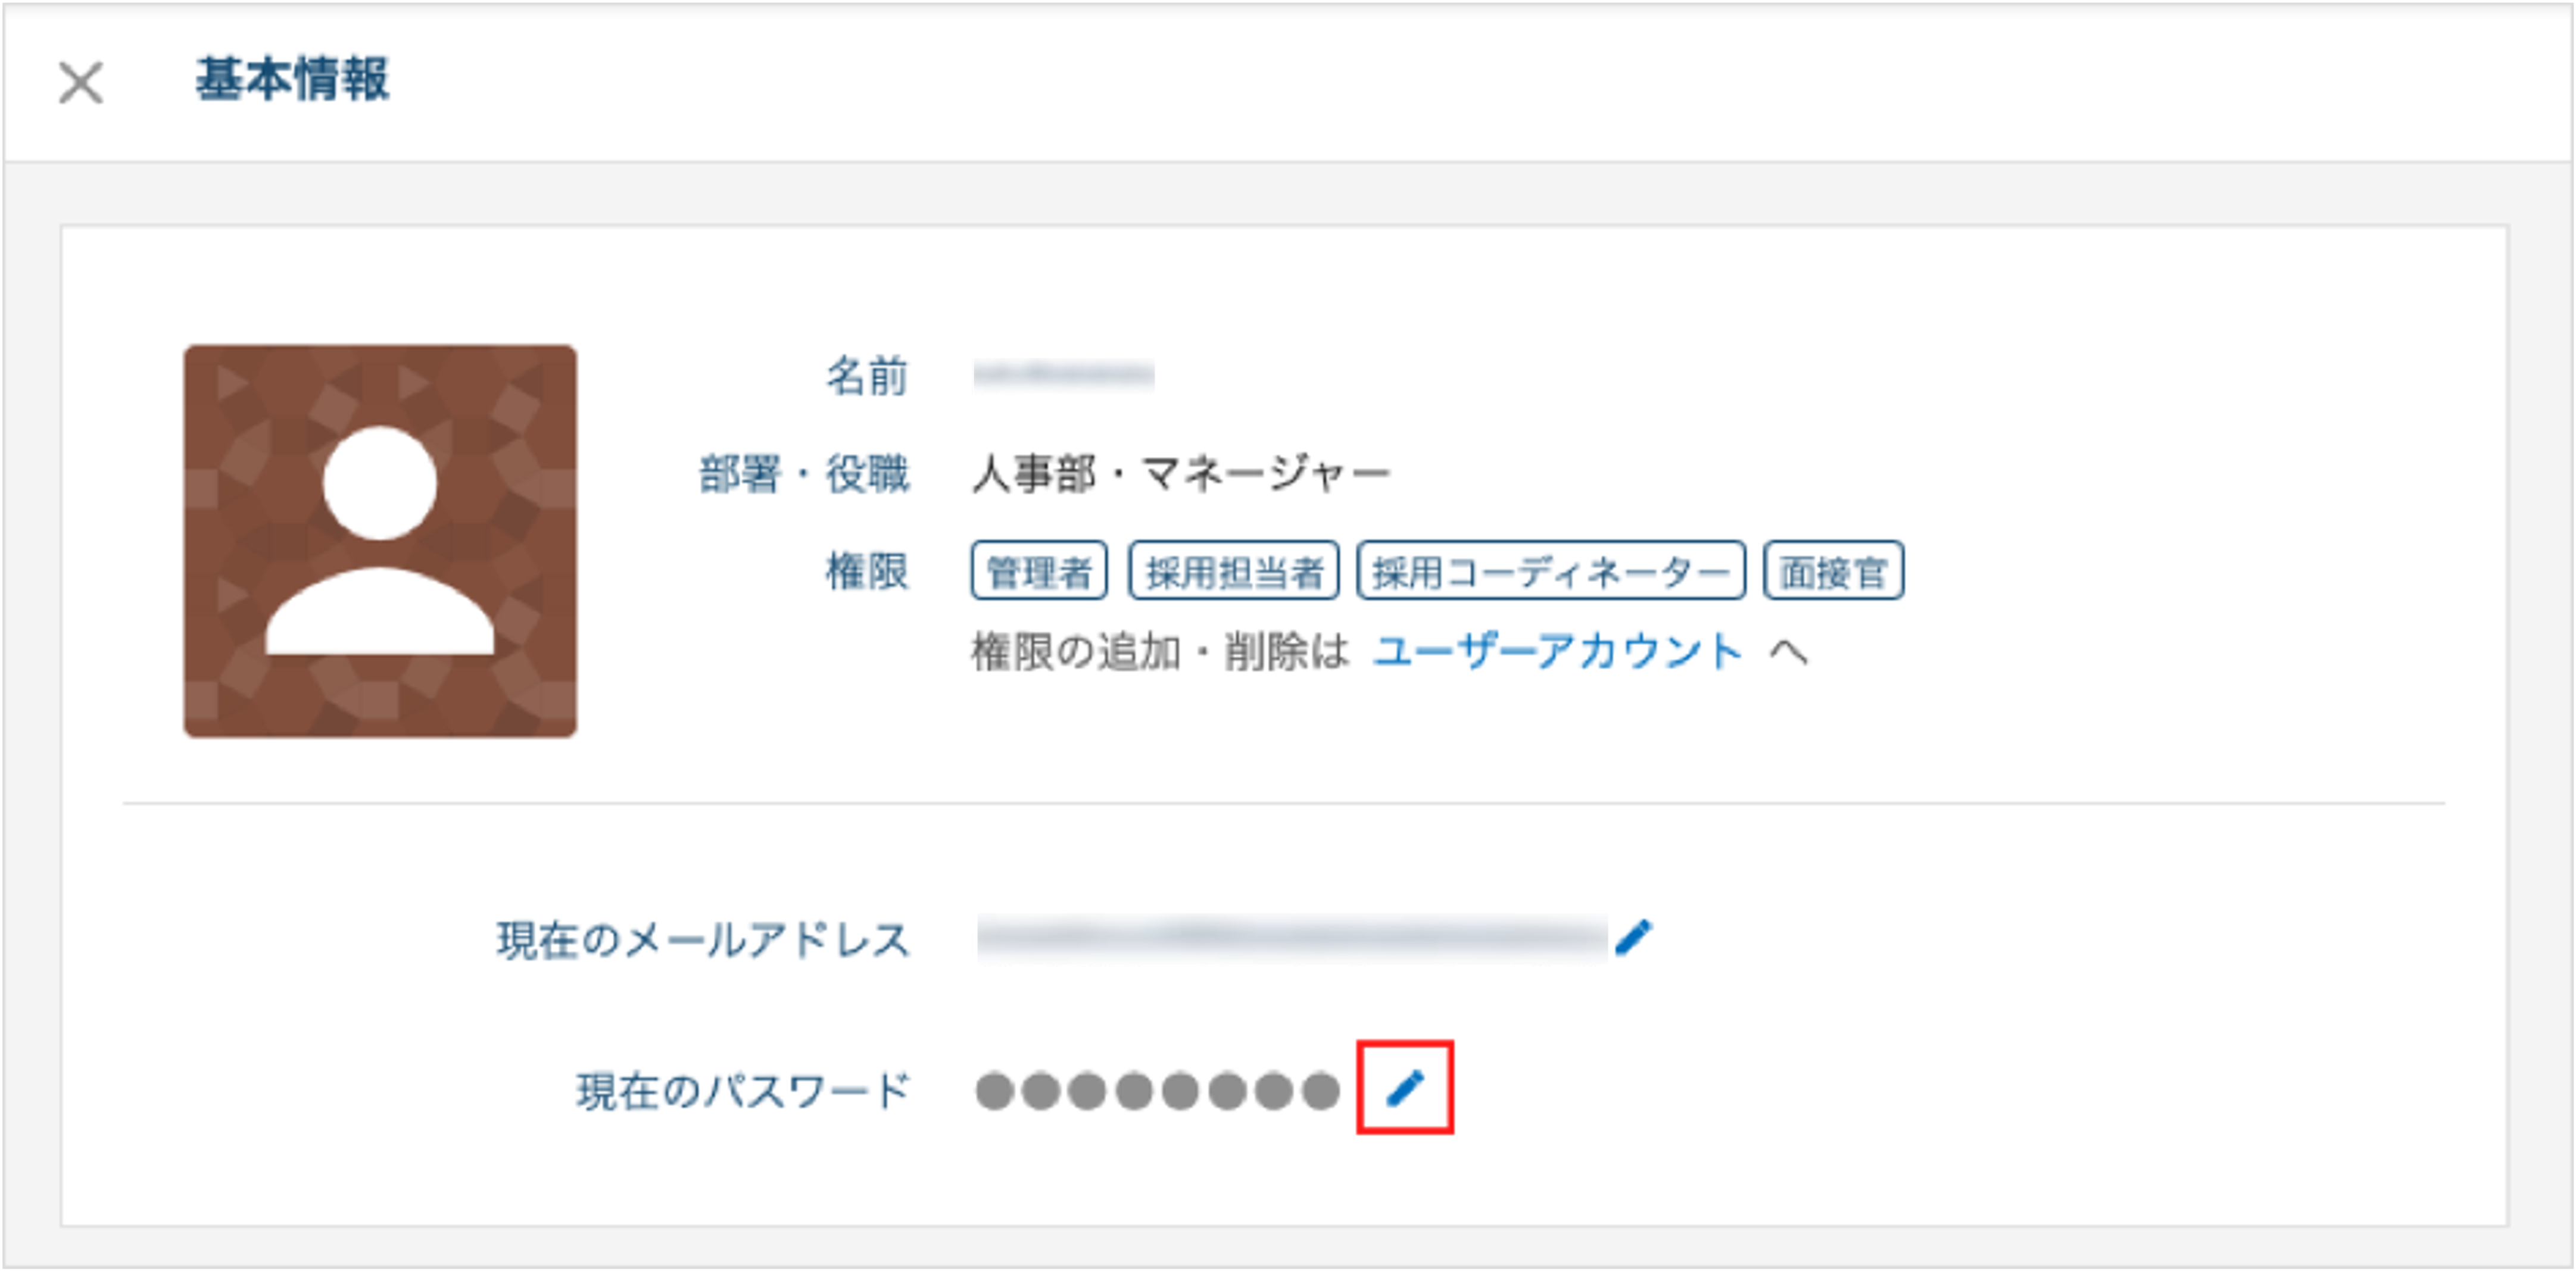2576x1271 pixels.
Task: Click the 現在のパスワード label
Action: (743, 1091)
